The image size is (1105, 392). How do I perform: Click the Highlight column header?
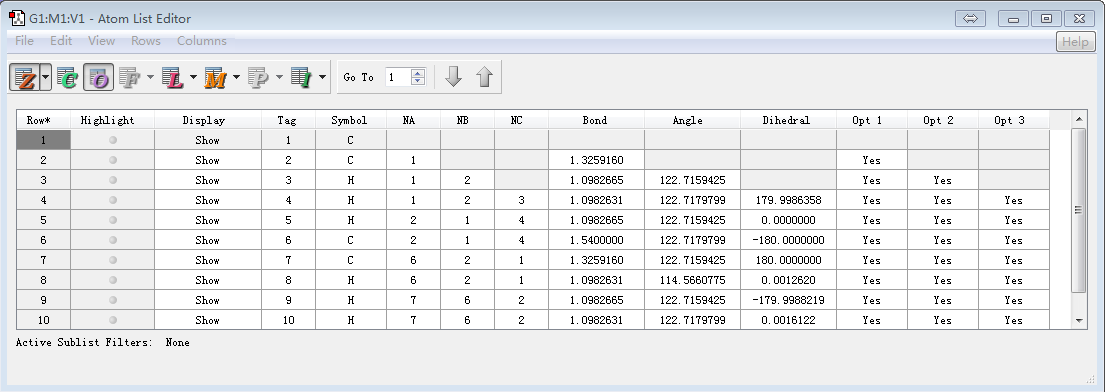coord(113,120)
